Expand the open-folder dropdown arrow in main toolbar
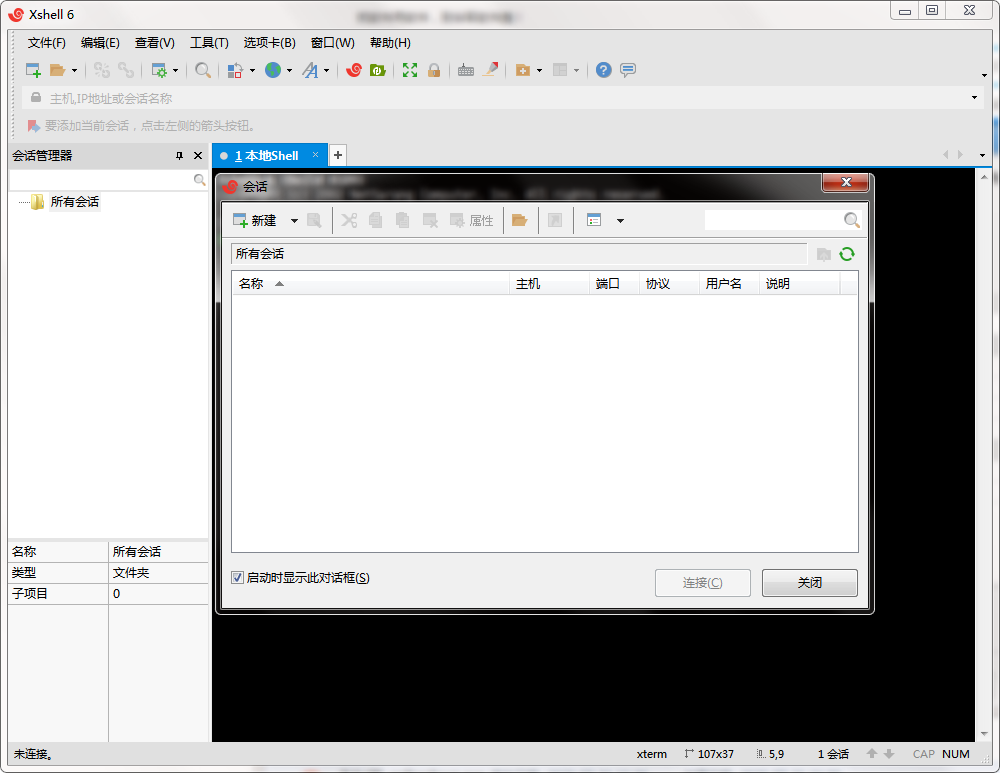1000x773 pixels. coord(74,70)
